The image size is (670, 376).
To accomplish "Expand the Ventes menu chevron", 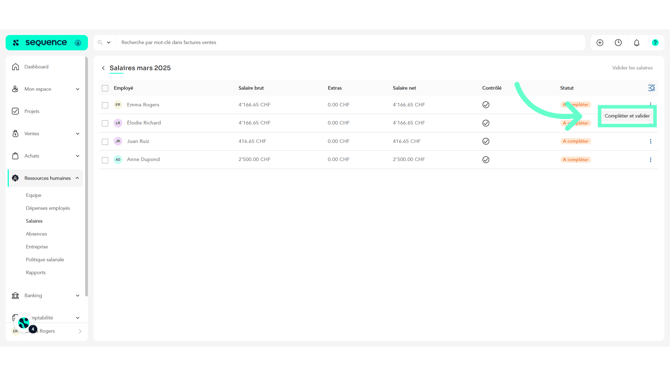I will click(77, 134).
